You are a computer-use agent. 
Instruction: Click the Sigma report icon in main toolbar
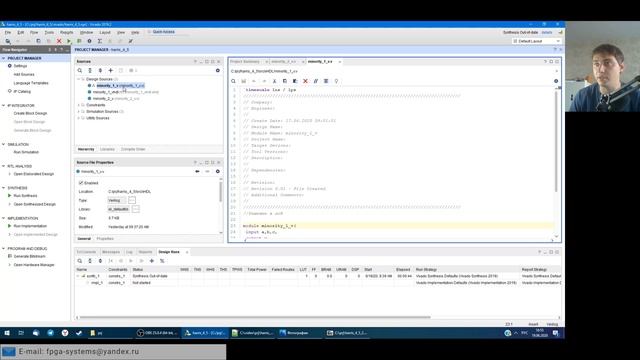100,41
